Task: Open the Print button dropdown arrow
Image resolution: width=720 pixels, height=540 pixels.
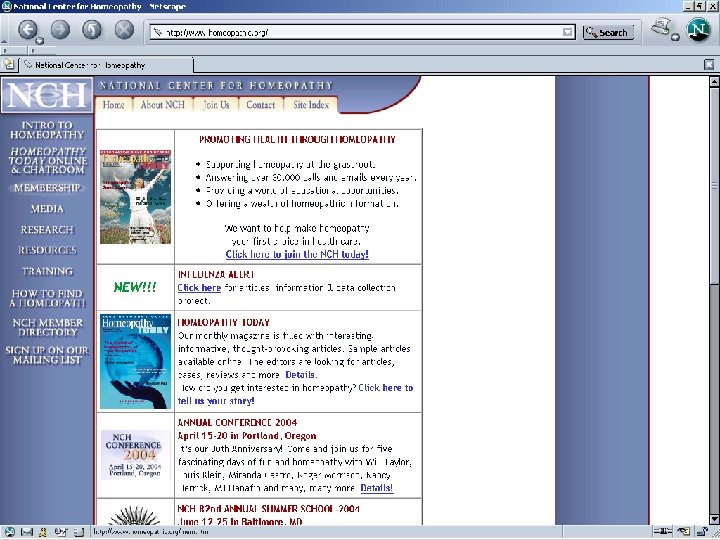Action: coord(675,37)
